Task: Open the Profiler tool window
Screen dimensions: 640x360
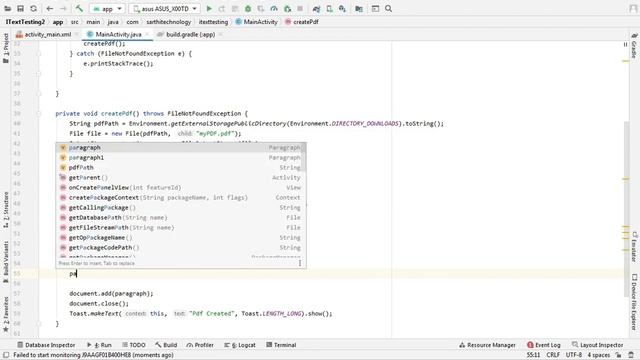Action: click(x=200, y=345)
